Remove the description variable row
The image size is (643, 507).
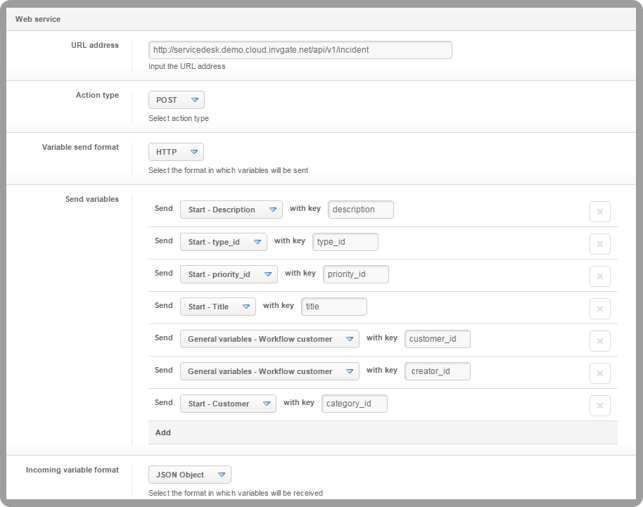pos(600,212)
